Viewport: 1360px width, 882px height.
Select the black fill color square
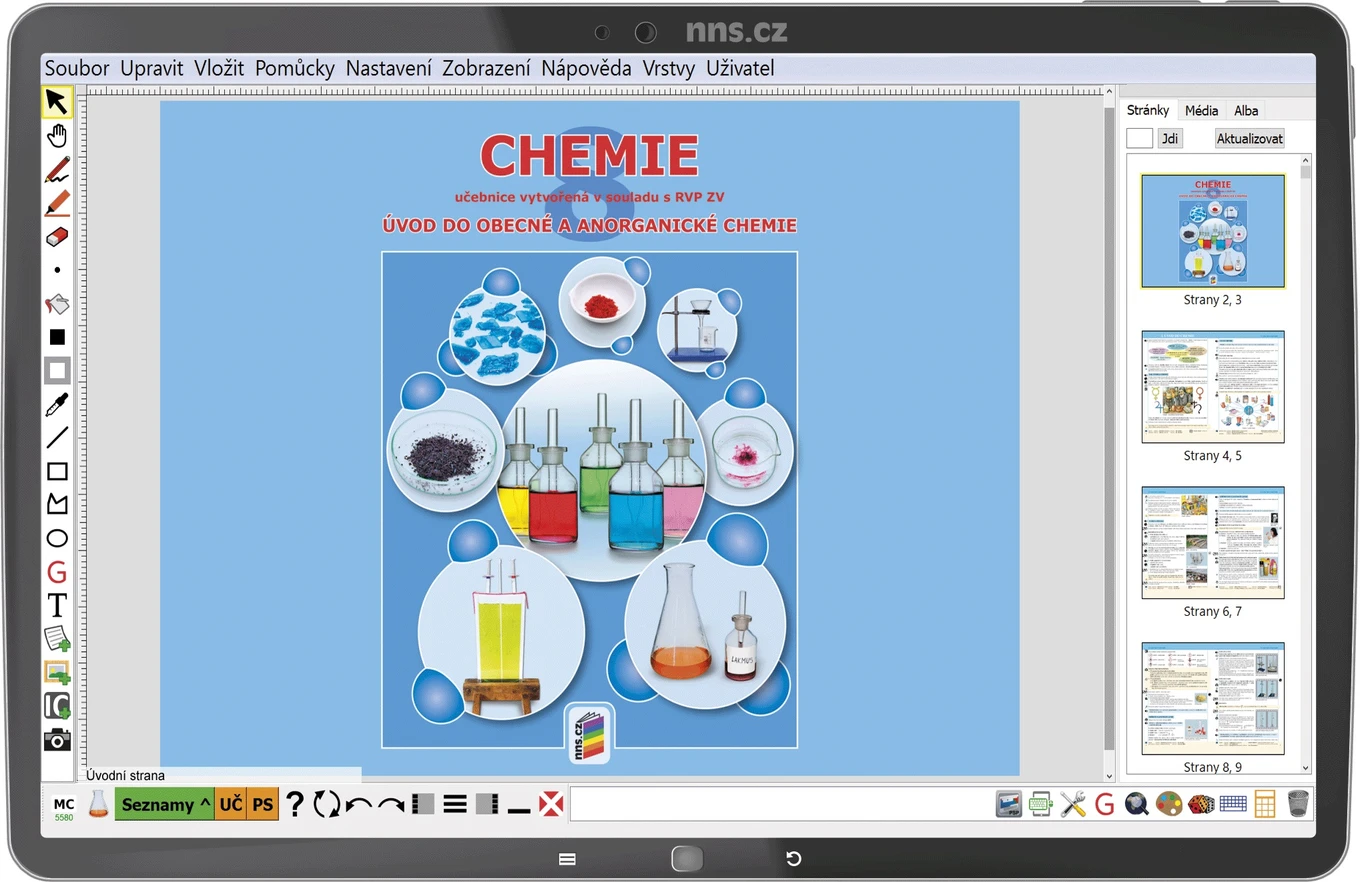pyautogui.click(x=57, y=337)
